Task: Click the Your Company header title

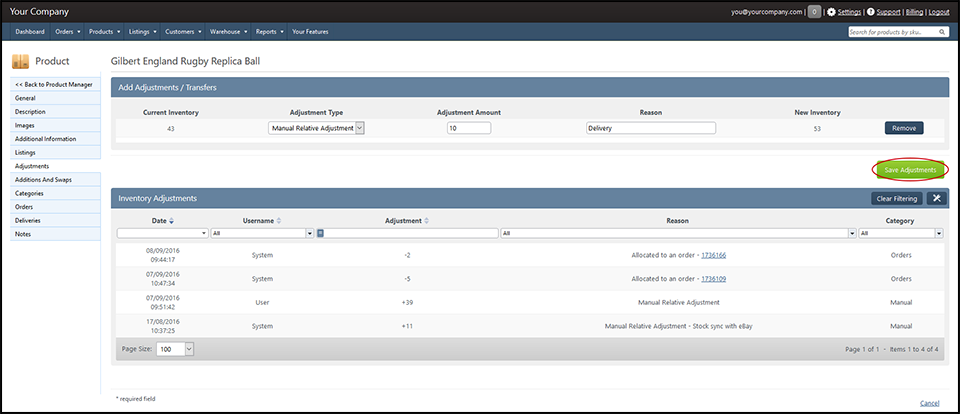Action: coord(39,12)
